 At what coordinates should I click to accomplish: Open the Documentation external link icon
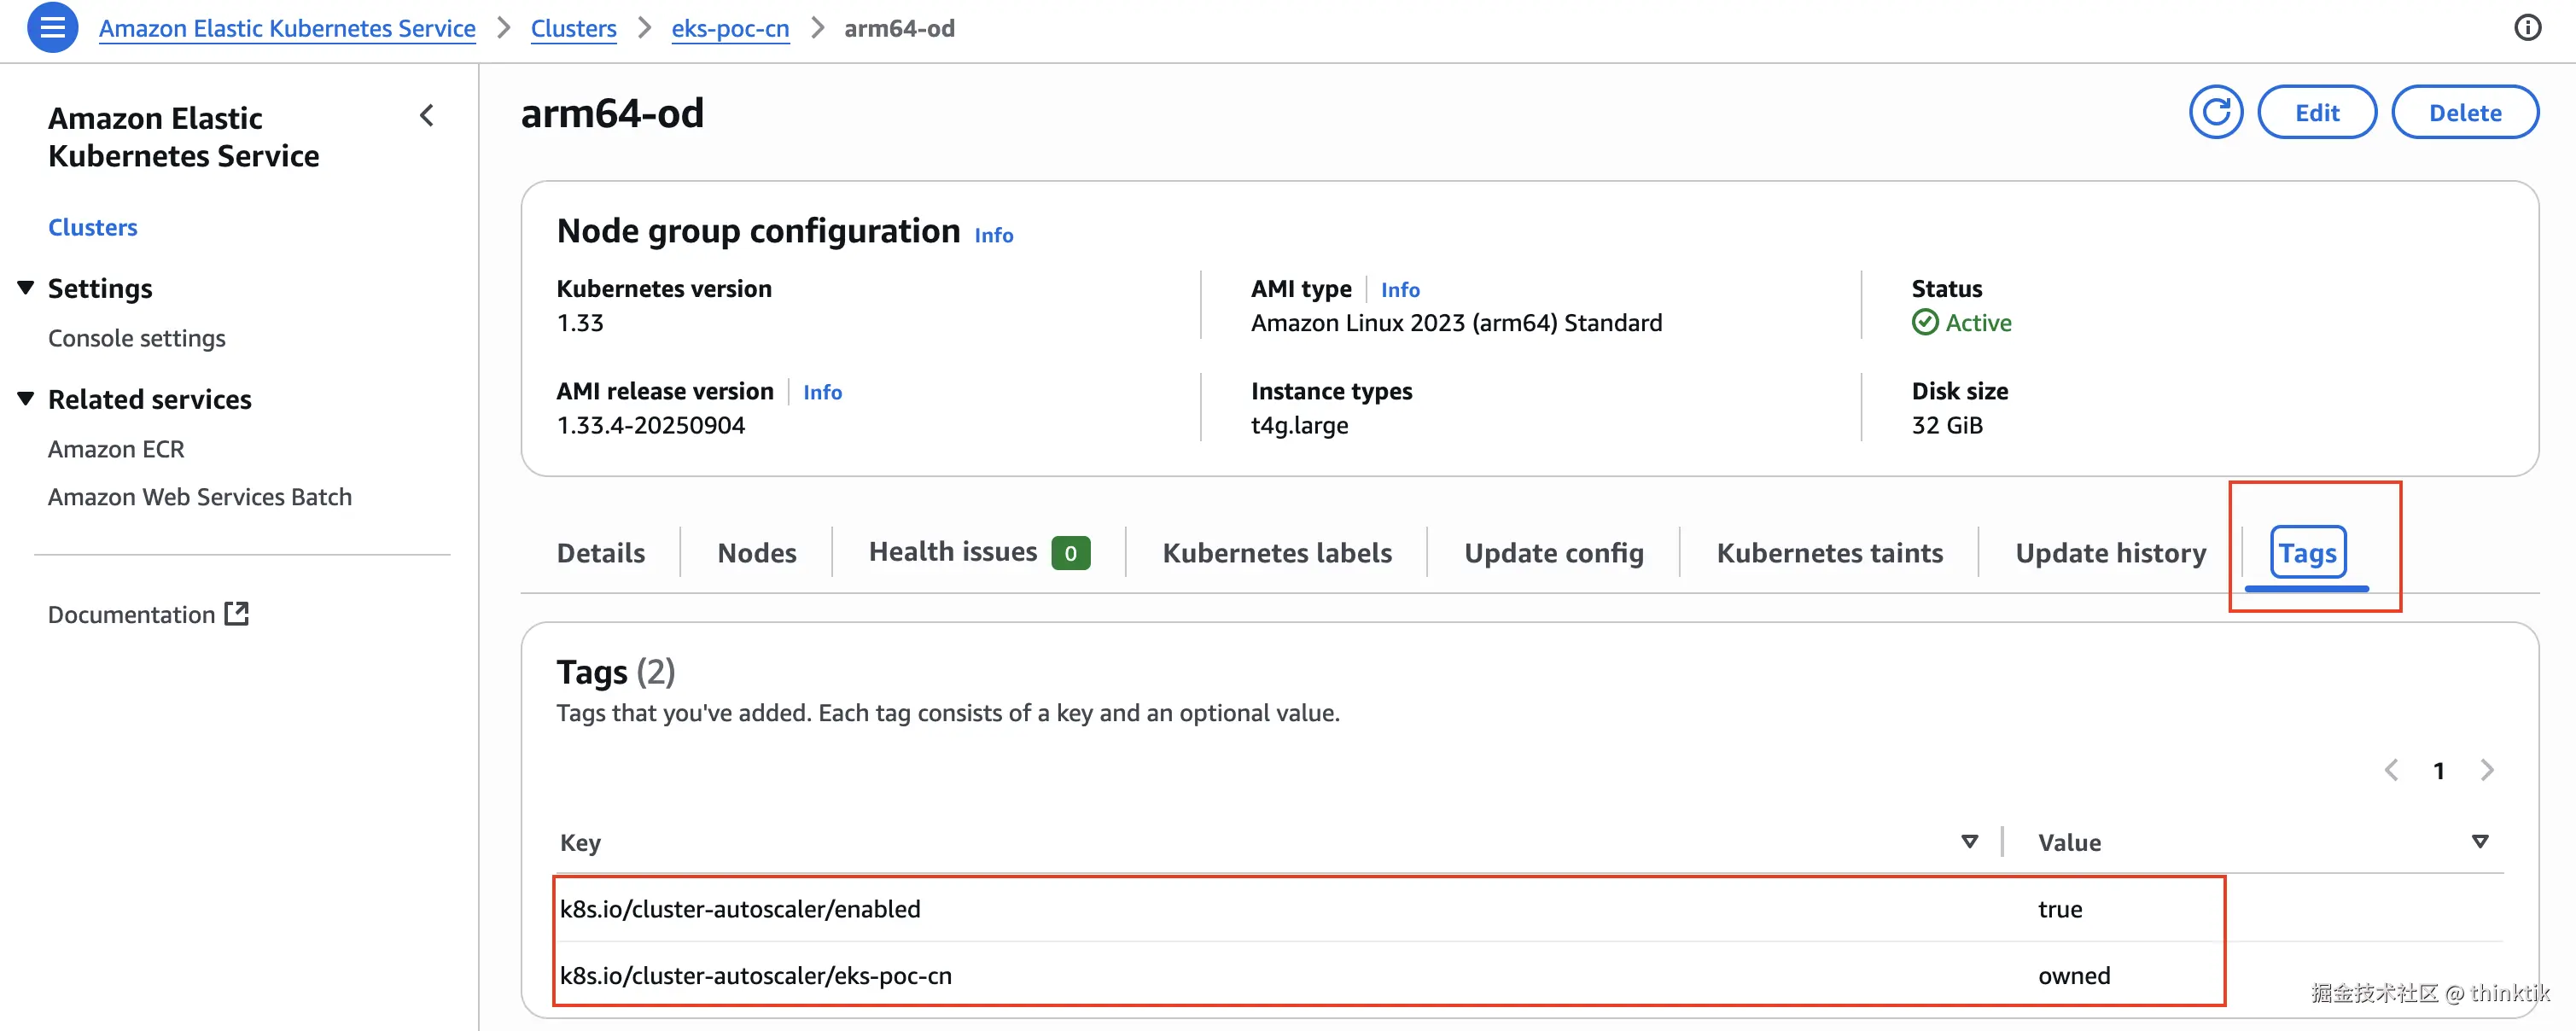pos(237,613)
